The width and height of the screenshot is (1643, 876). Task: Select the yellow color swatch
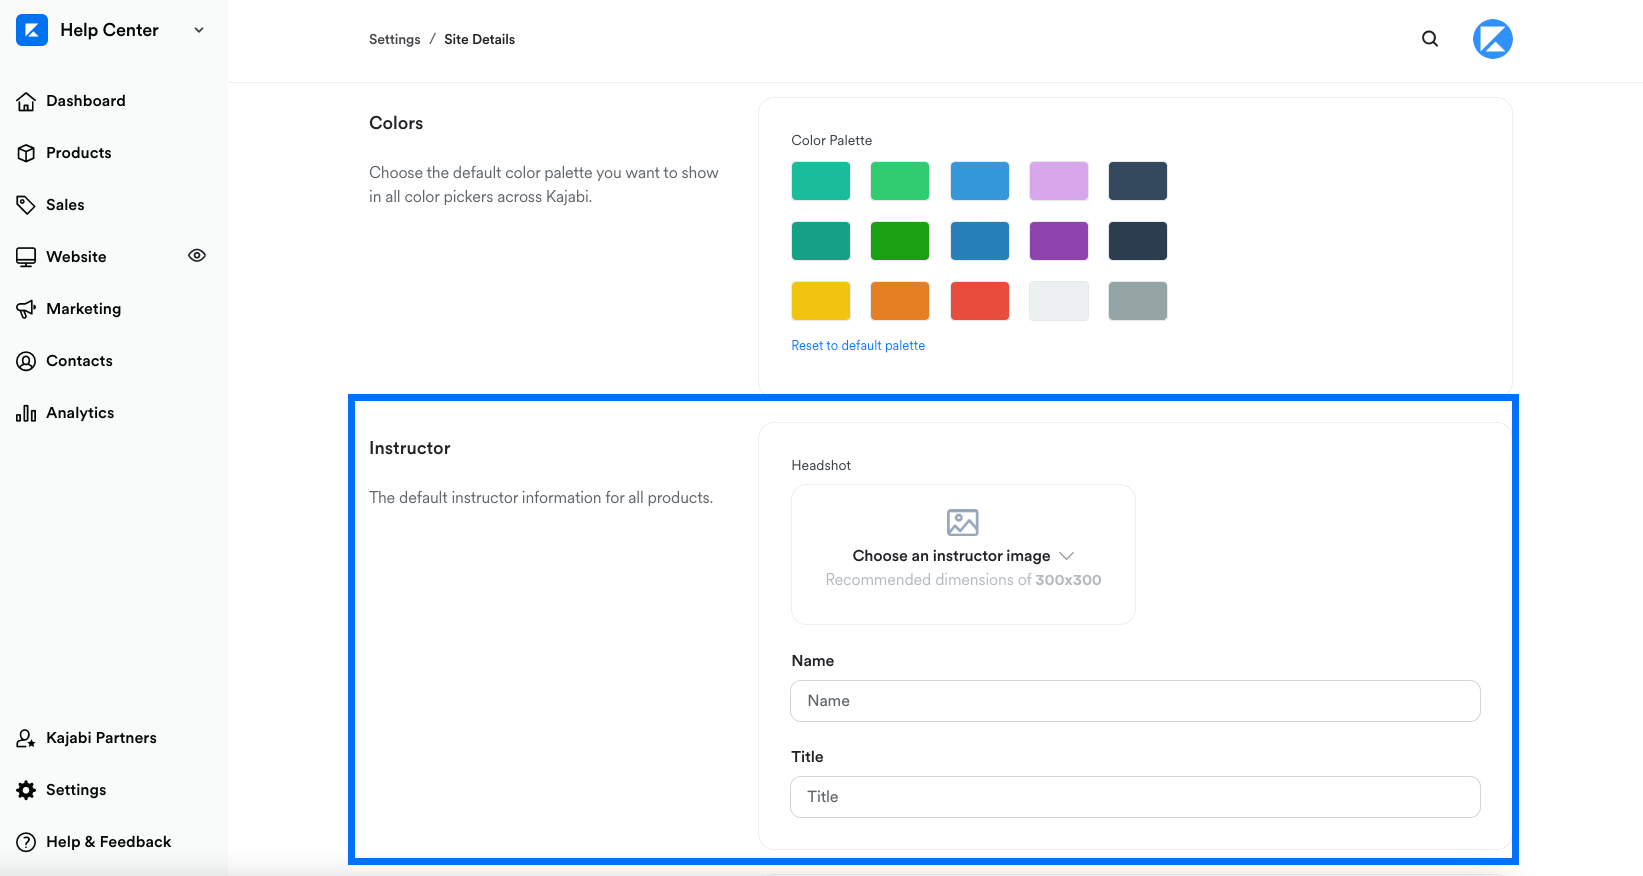[x=821, y=301]
